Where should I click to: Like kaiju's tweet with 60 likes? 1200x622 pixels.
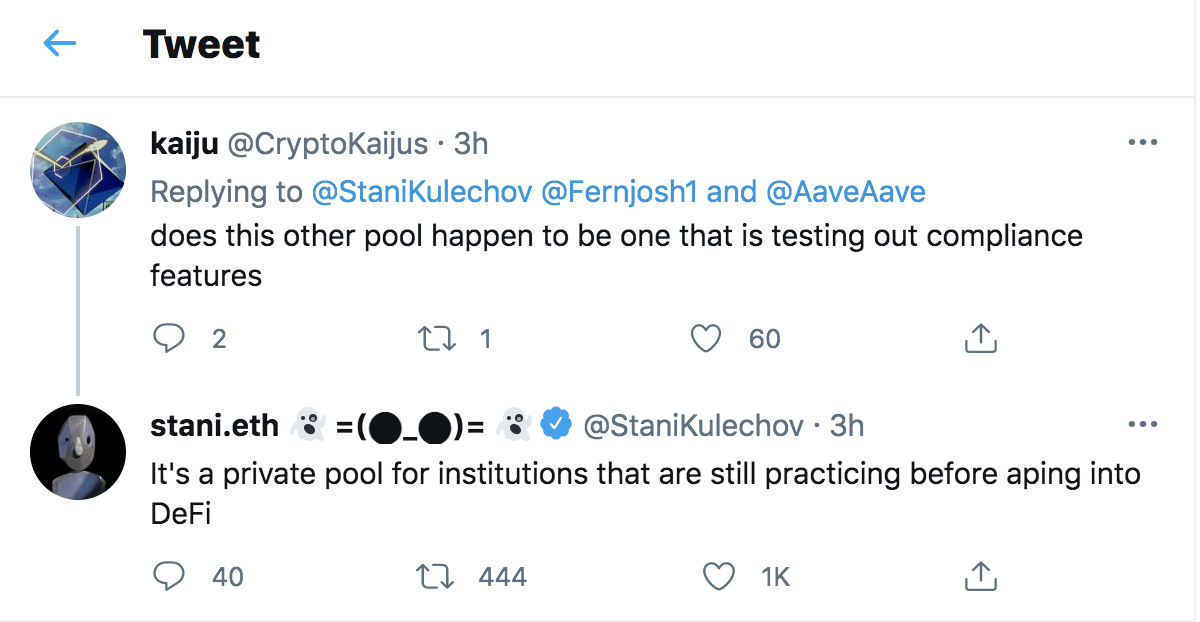click(x=707, y=339)
